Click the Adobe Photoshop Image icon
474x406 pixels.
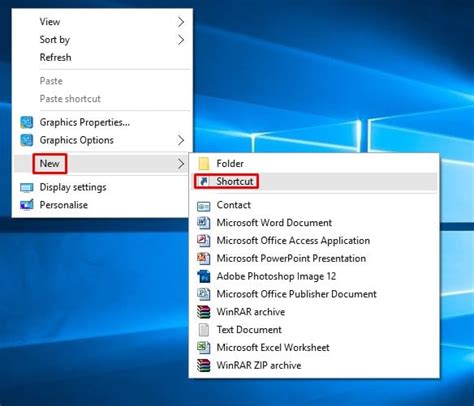[203, 276]
